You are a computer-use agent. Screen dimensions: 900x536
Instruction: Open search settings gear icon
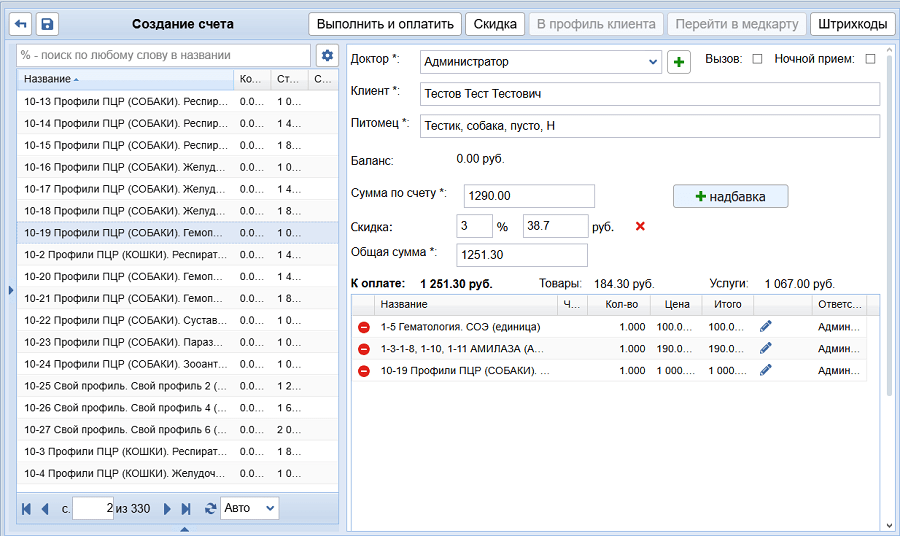(x=327, y=55)
